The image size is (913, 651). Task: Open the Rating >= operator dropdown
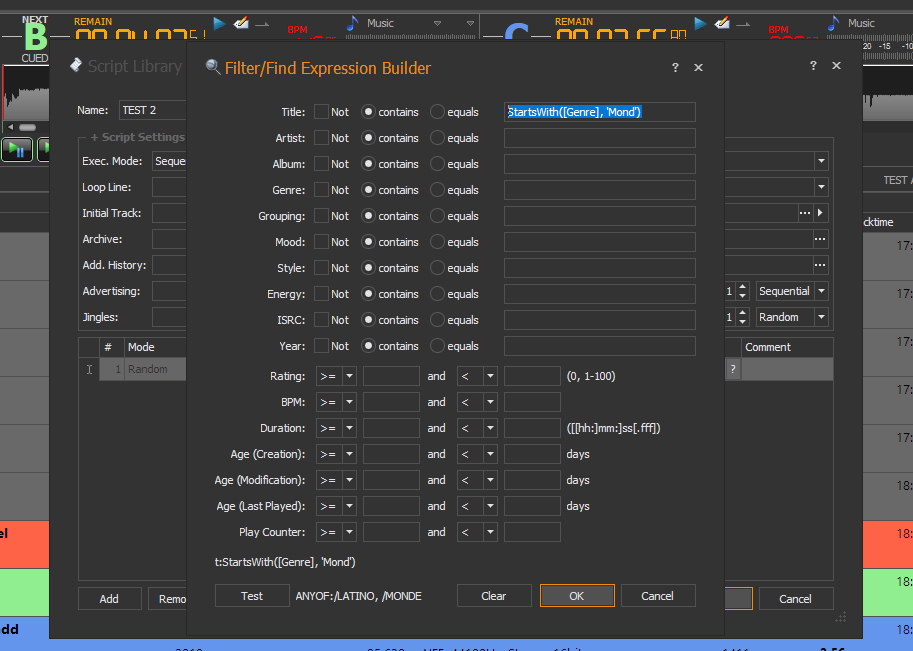(349, 376)
